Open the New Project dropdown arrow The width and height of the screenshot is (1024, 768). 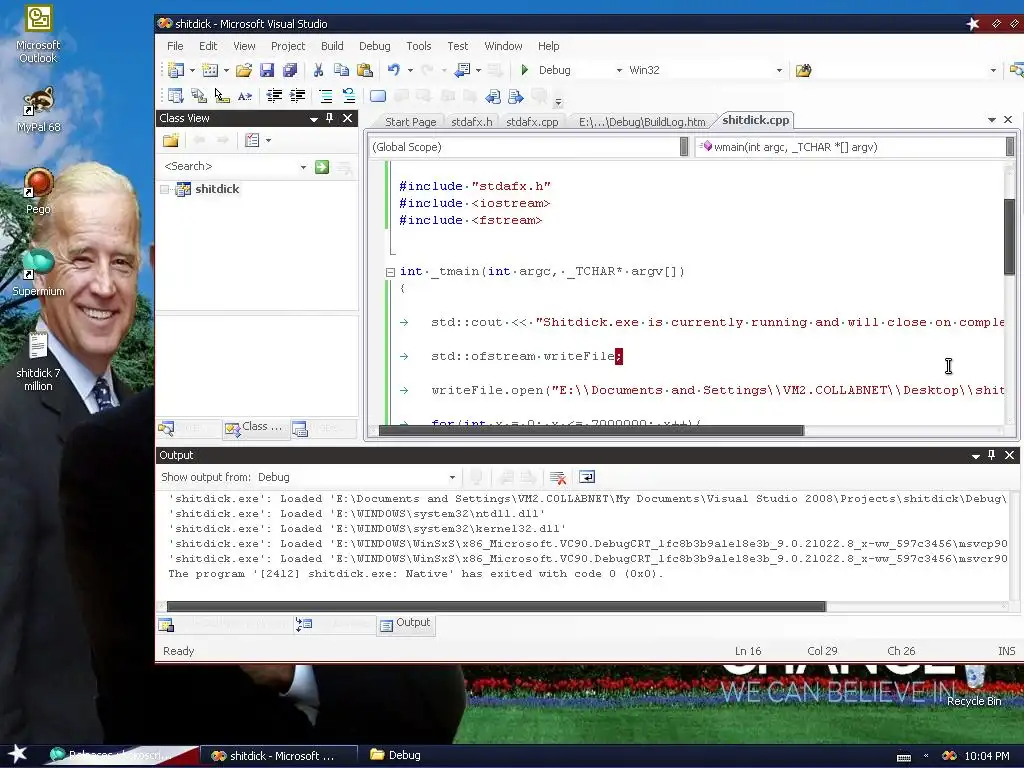pos(192,71)
